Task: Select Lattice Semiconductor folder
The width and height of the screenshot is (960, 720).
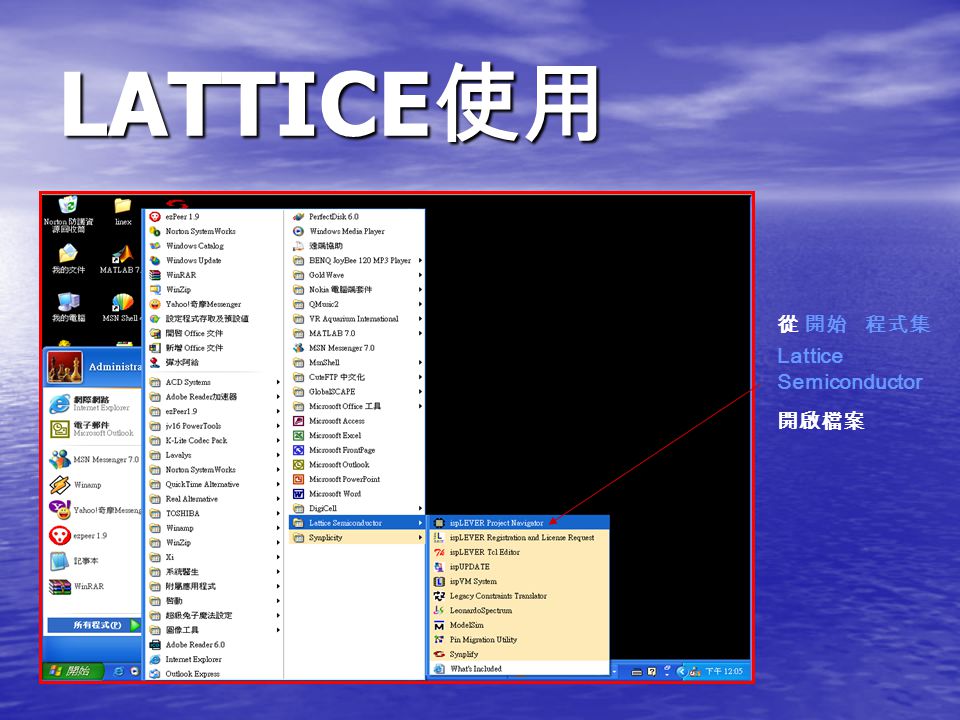Action: coord(356,523)
